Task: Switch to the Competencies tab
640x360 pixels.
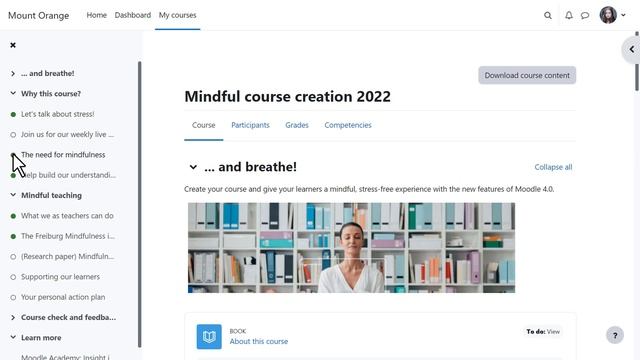Action: (348, 125)
